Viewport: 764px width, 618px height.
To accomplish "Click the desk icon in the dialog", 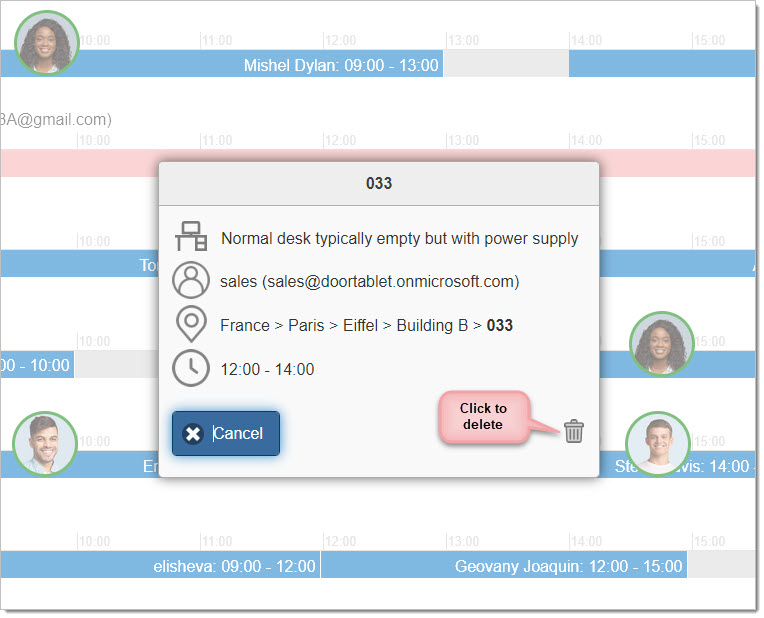I will coord(190,237).
